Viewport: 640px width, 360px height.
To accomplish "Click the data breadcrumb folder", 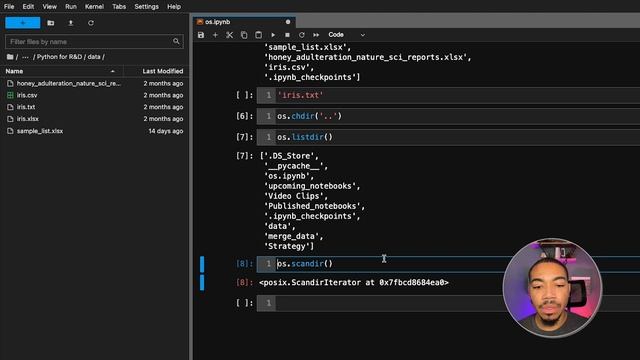I will point(94,57).
